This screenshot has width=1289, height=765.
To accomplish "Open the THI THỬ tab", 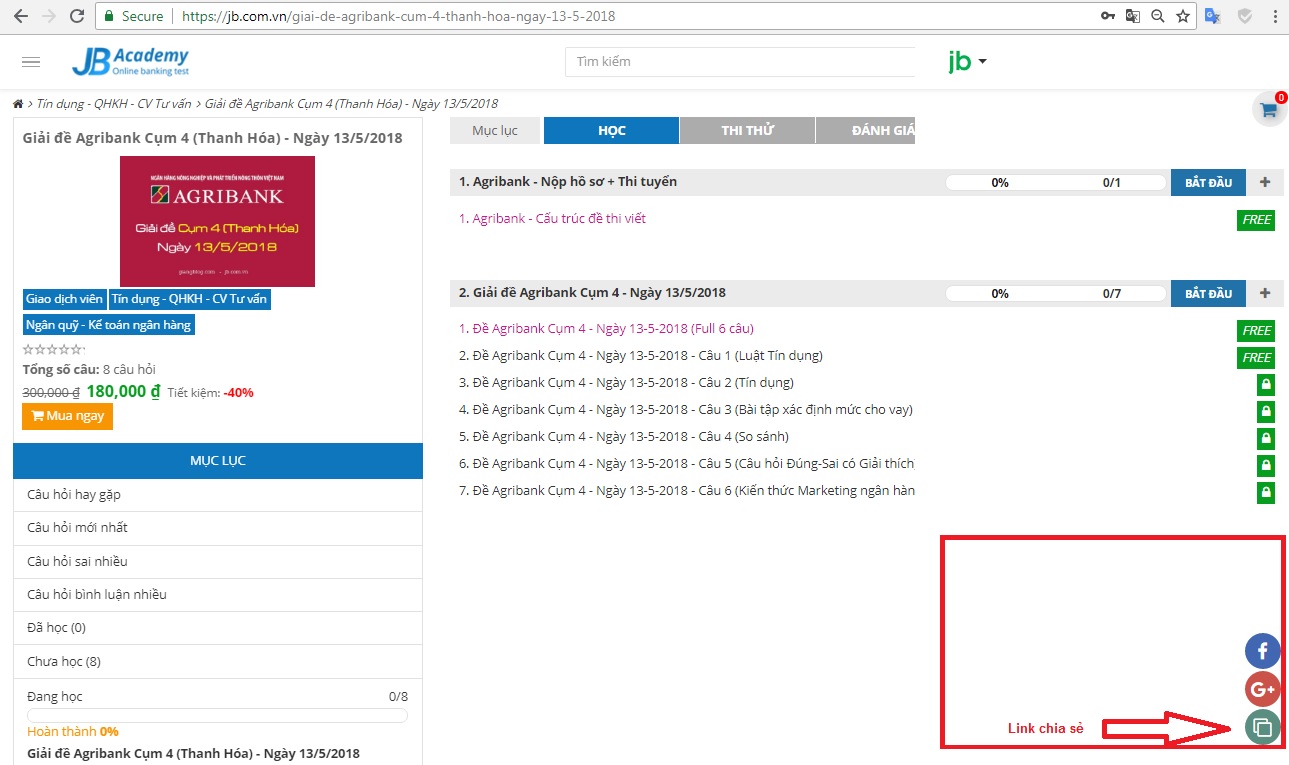I will point(747,131).
